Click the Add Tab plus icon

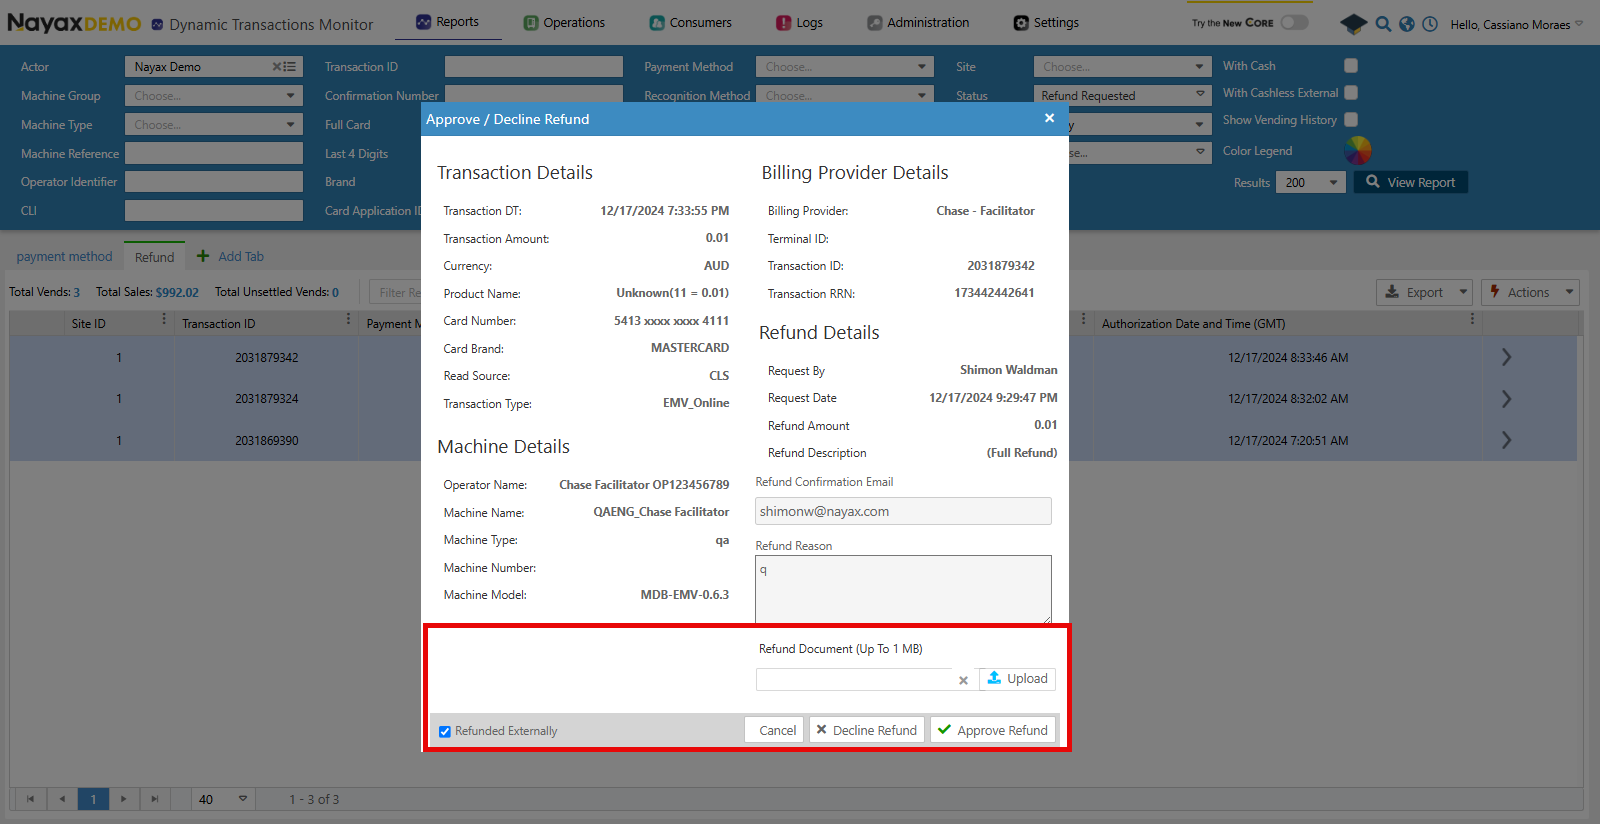(203, 256)
